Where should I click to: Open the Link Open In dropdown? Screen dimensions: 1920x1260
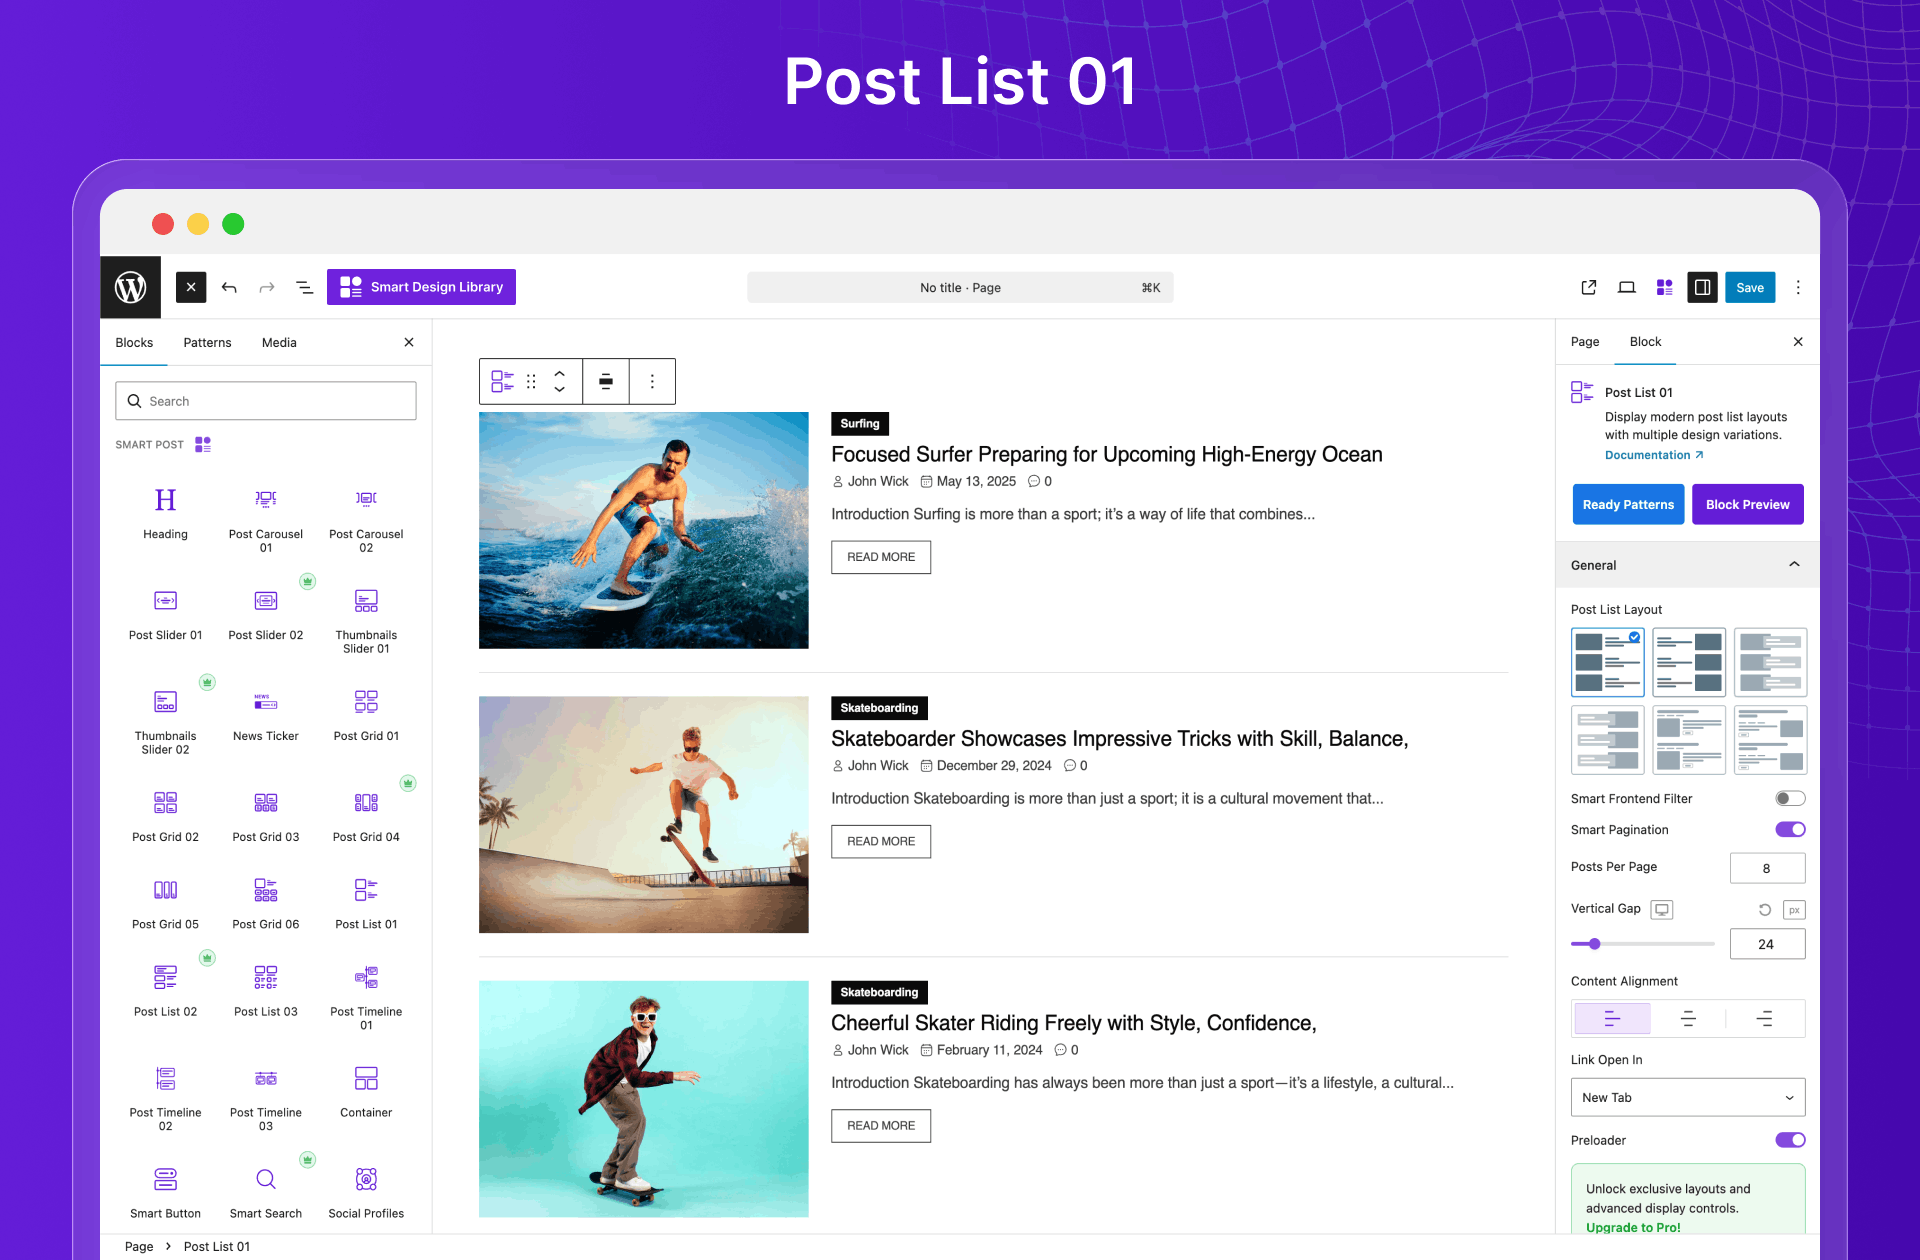pos(1687,1097)
